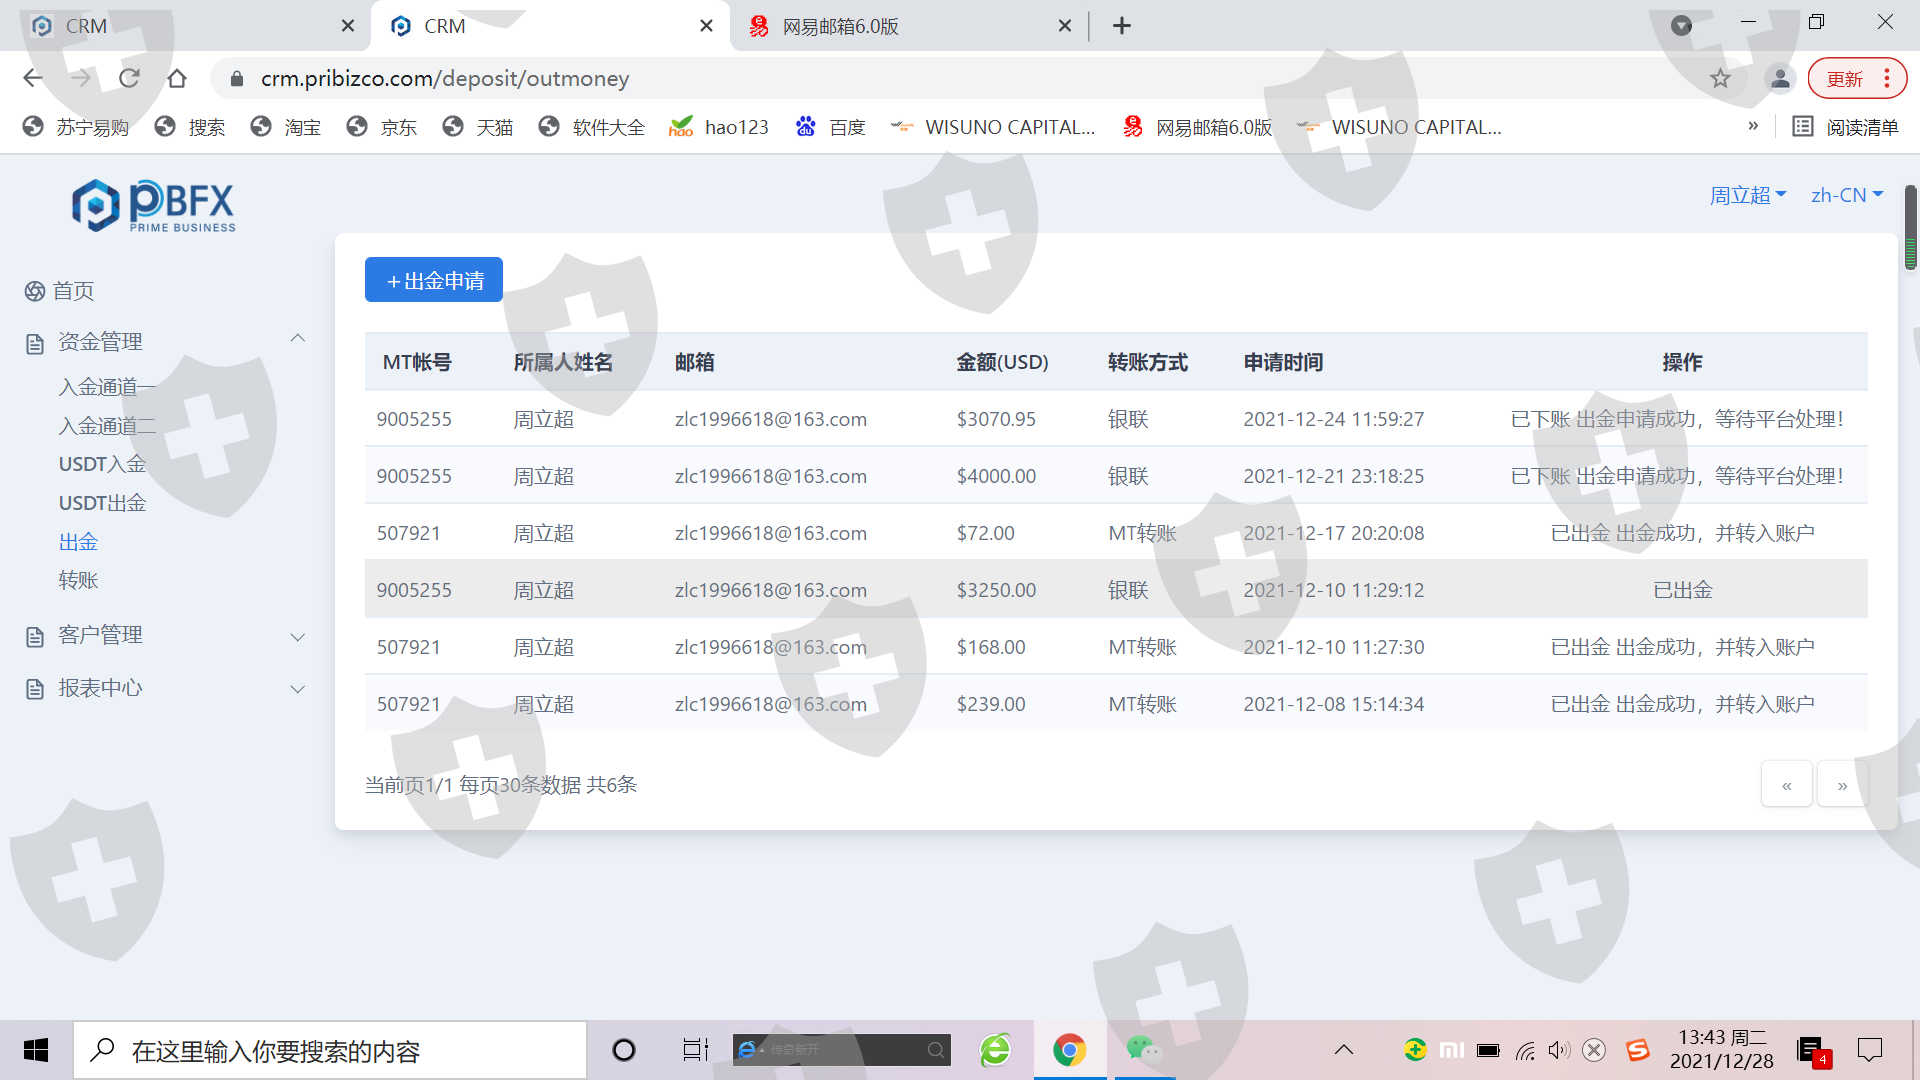Viewport: 1920px width, 1080px height.
Task: Click the 转账 sidebar link
Action: pyautogui.click(x=78, y=580)
